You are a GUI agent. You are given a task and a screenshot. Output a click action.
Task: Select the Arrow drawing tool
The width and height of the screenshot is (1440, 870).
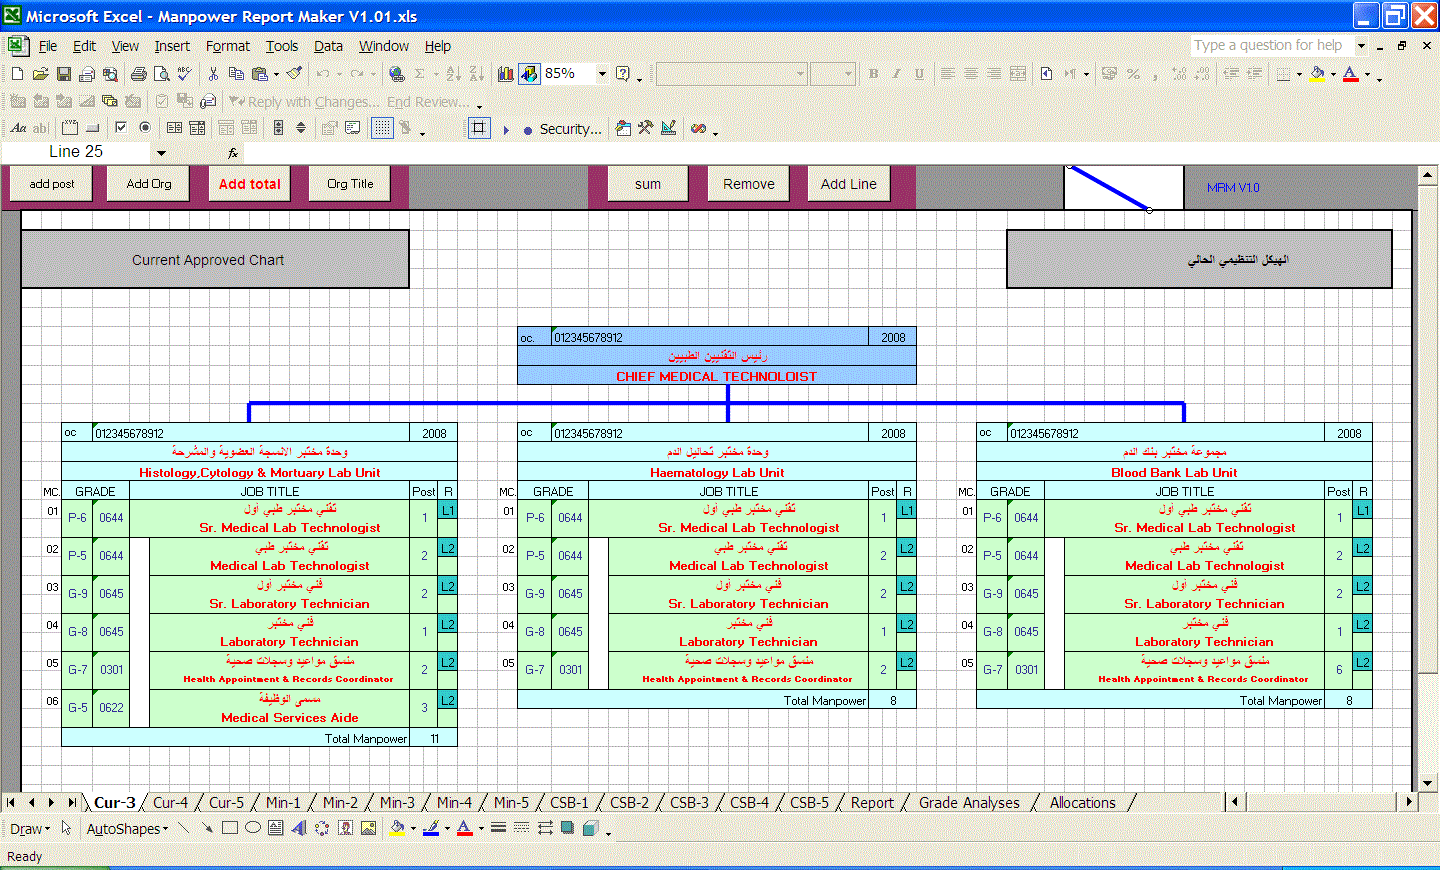206,828
